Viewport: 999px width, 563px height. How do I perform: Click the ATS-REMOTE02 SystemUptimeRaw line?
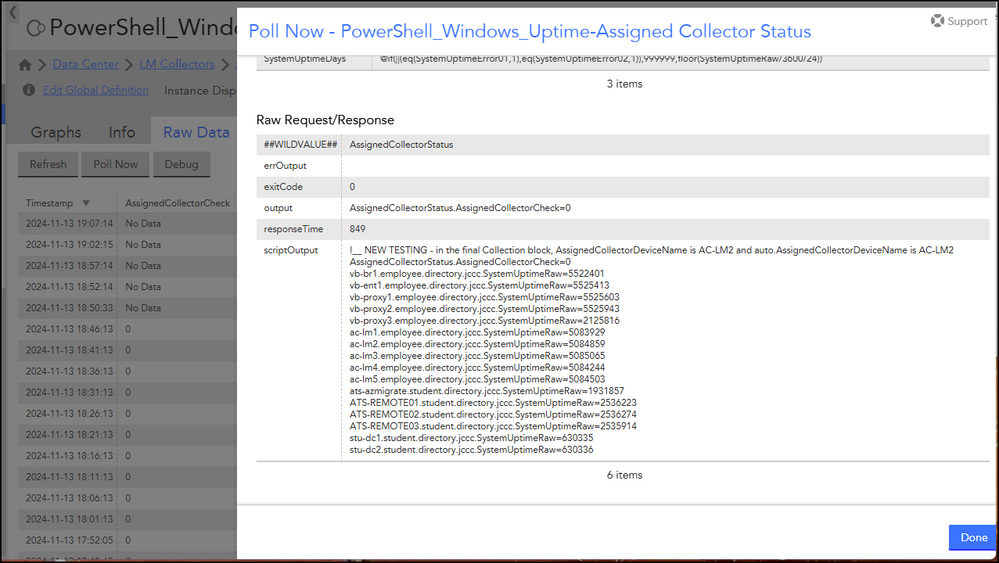coord(492,414)
